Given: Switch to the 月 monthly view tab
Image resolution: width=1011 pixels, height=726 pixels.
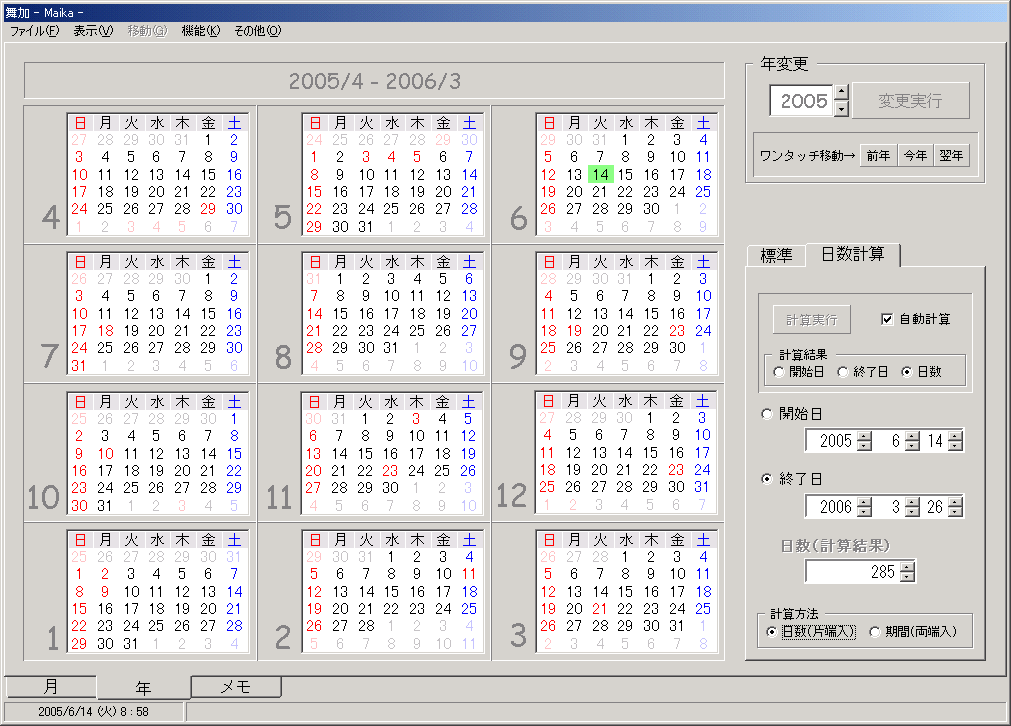Looking at the screenshot, I should tap(50, 687).
